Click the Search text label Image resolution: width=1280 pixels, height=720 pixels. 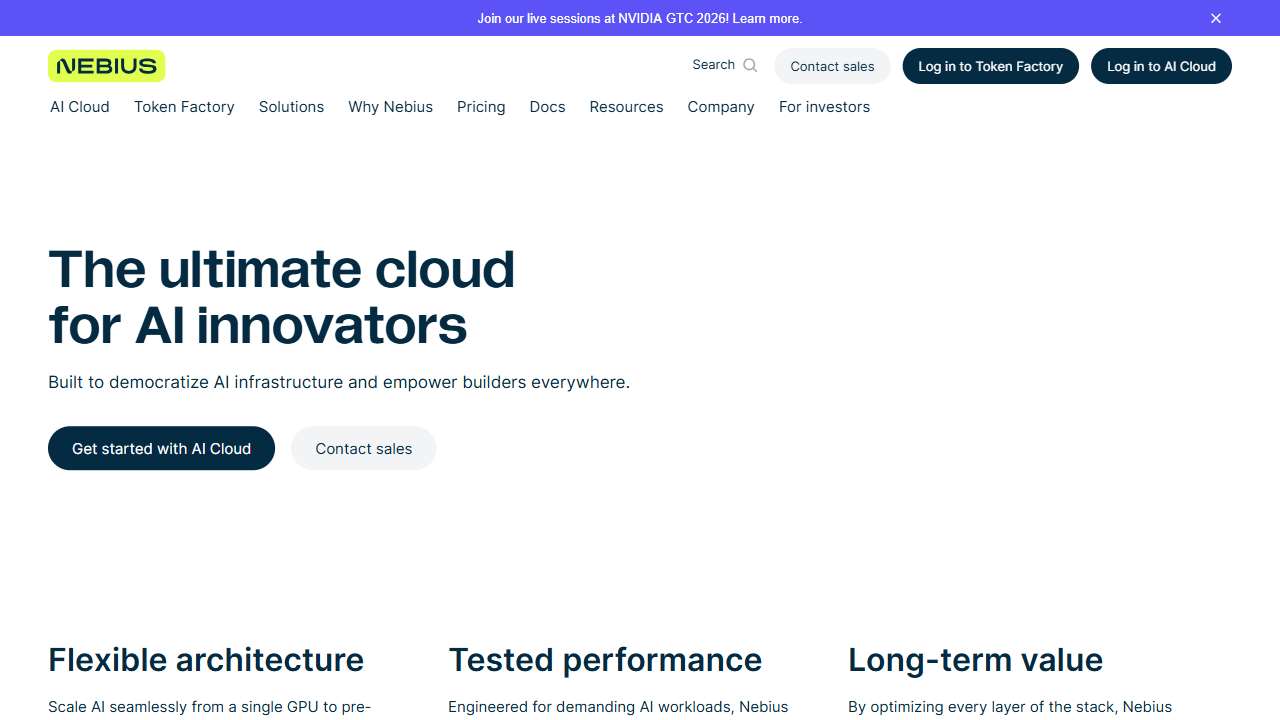click(713, 64)
